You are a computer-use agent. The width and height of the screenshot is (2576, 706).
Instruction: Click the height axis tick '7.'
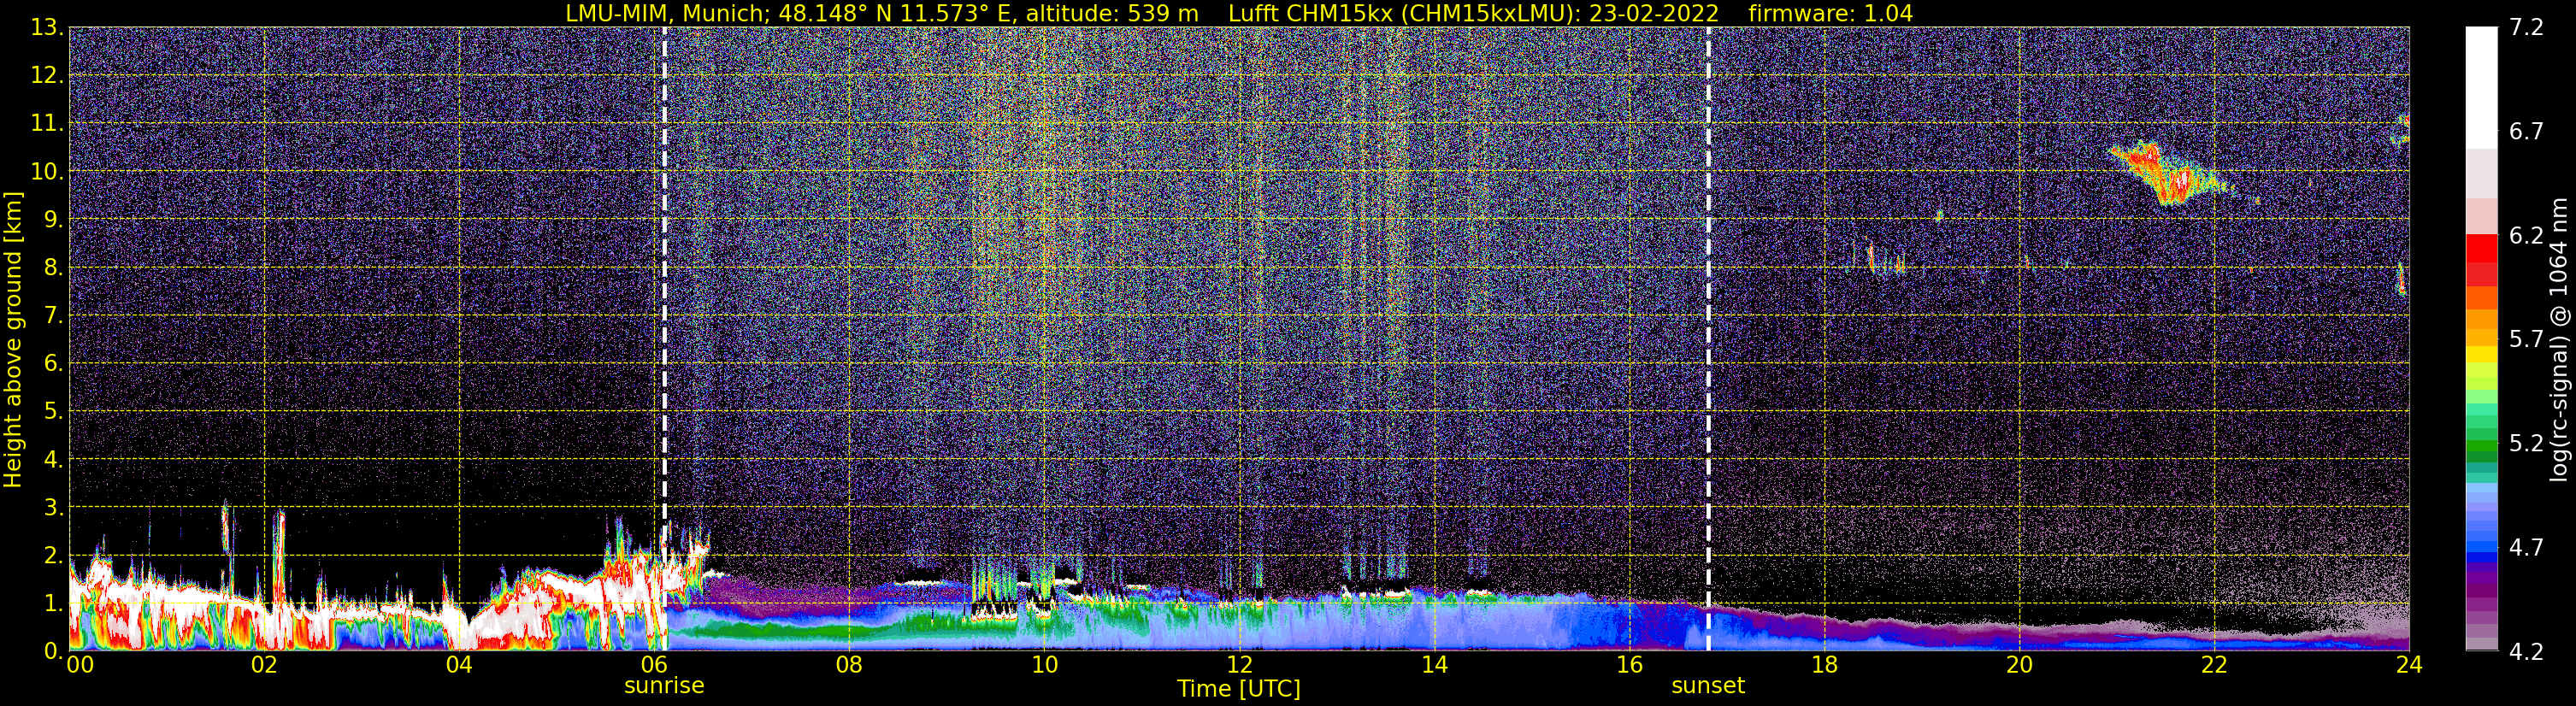coord(52,316)
